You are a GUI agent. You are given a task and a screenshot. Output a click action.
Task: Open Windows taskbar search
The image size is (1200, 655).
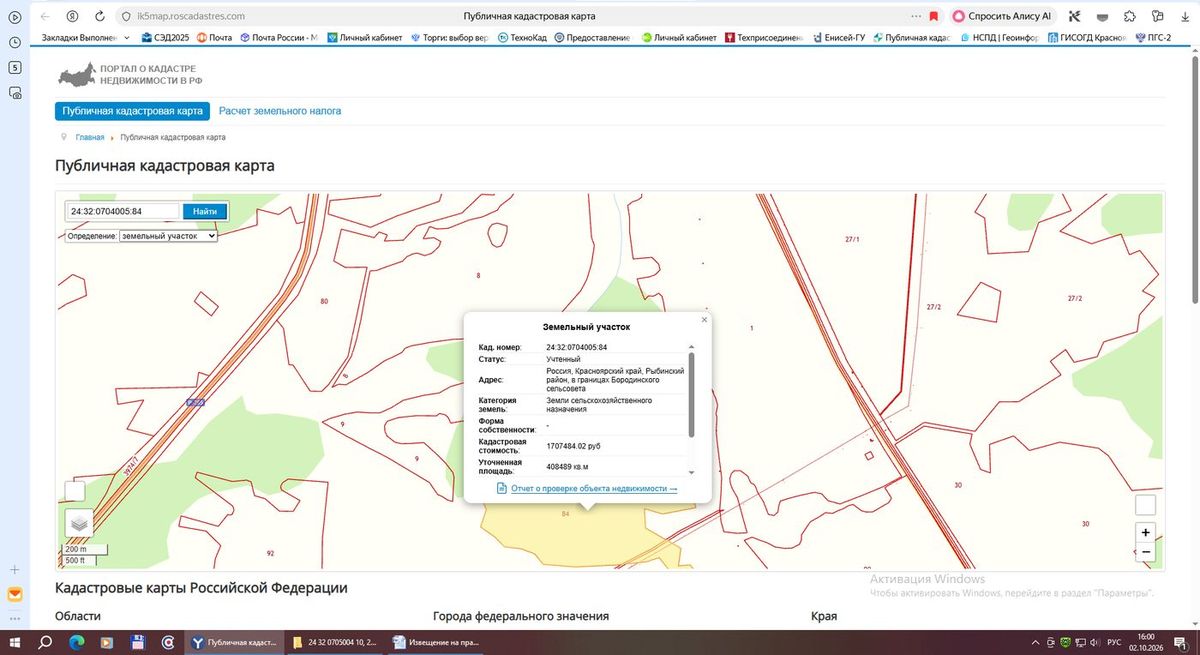[x=46, y=641]
